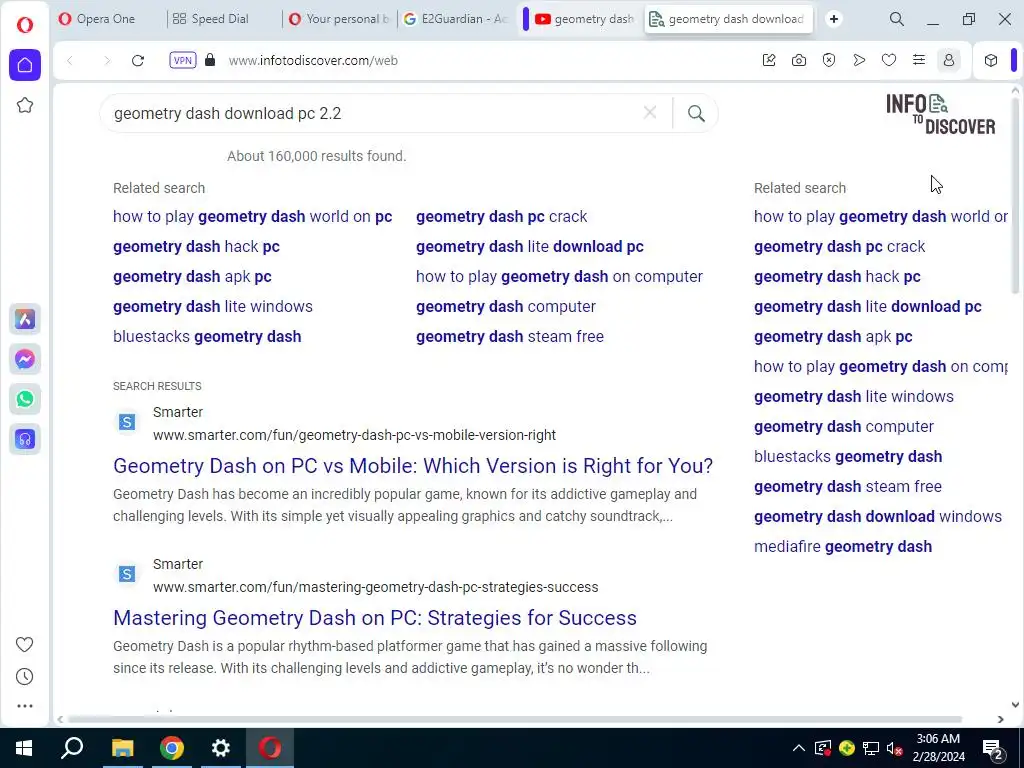Open sidebar setup three-dots menu
The width and height of the screenshot is (1024, 768).
click(25, 706)
